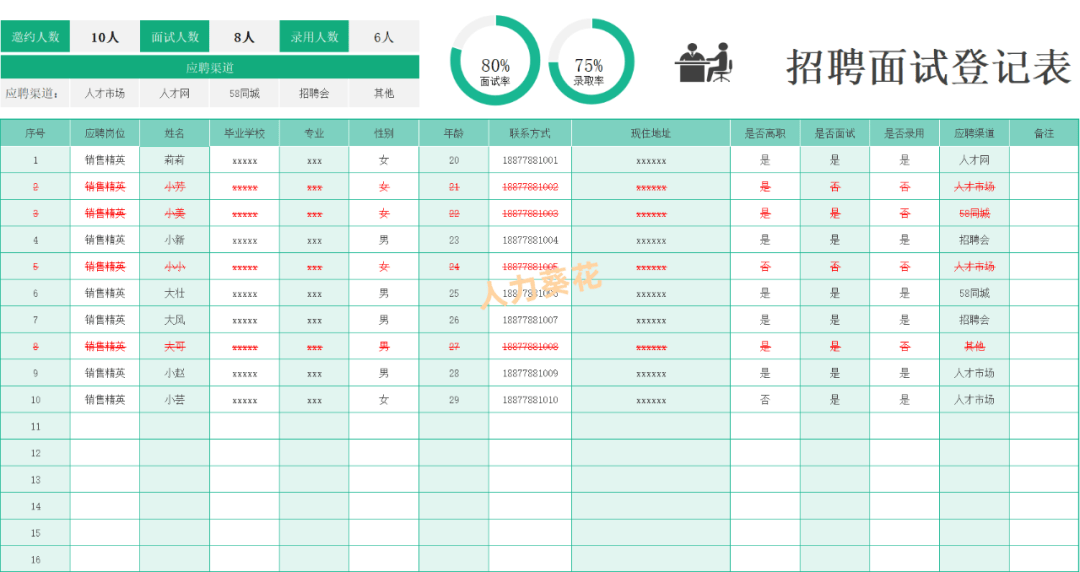This screenshot has width=1080, height=572.
Task: Click the 联系方式 column header
Action: click(x=530, y=134)
